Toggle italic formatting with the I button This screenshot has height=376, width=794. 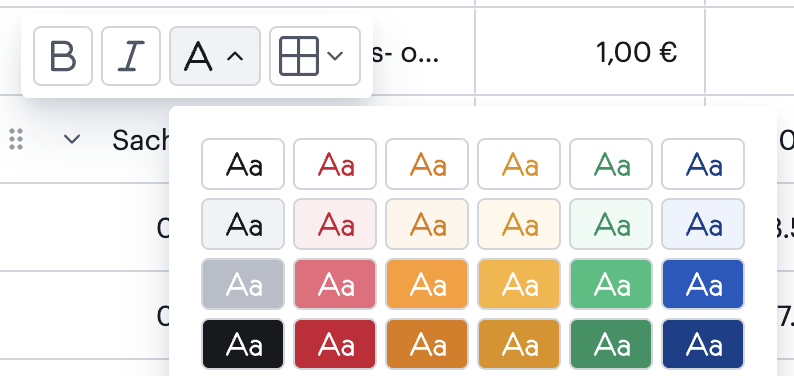tap(131, 56)
